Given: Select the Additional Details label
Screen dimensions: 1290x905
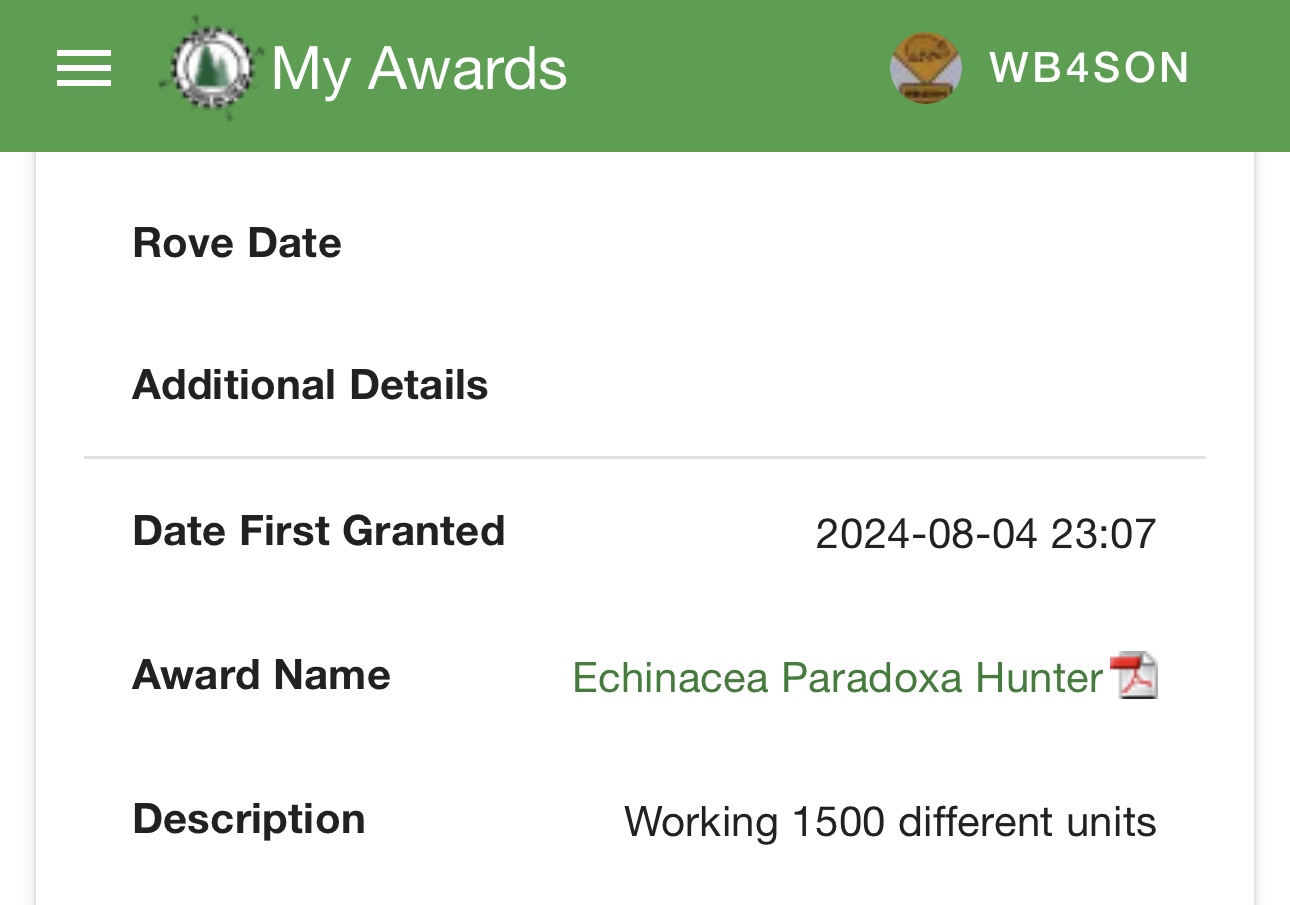Looking at the screenshot, I should [x=310, y=385].
